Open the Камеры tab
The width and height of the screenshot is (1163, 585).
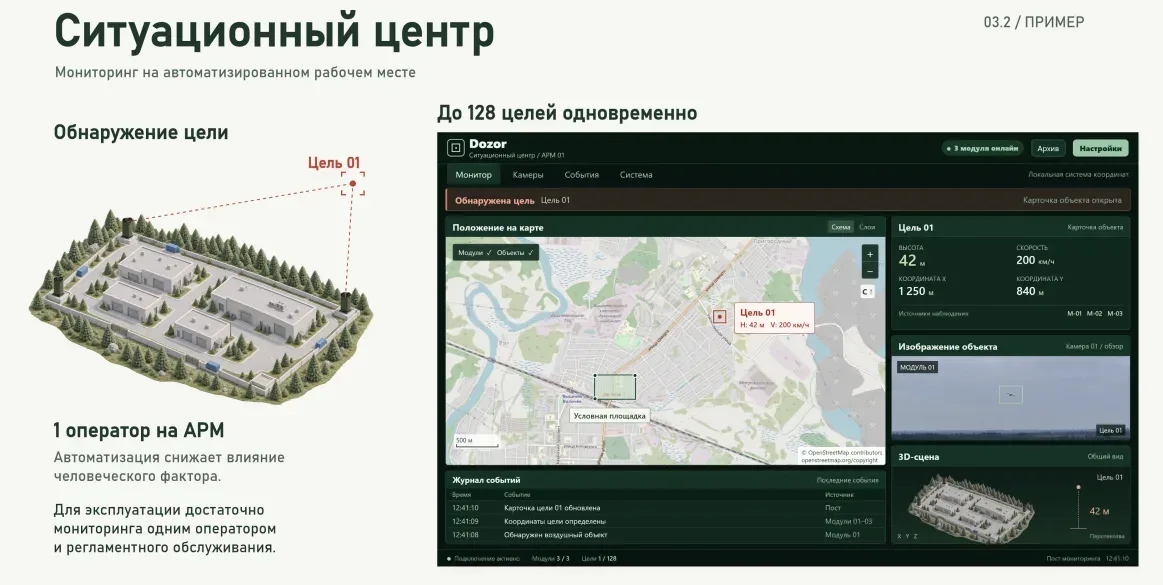(527, 175)
